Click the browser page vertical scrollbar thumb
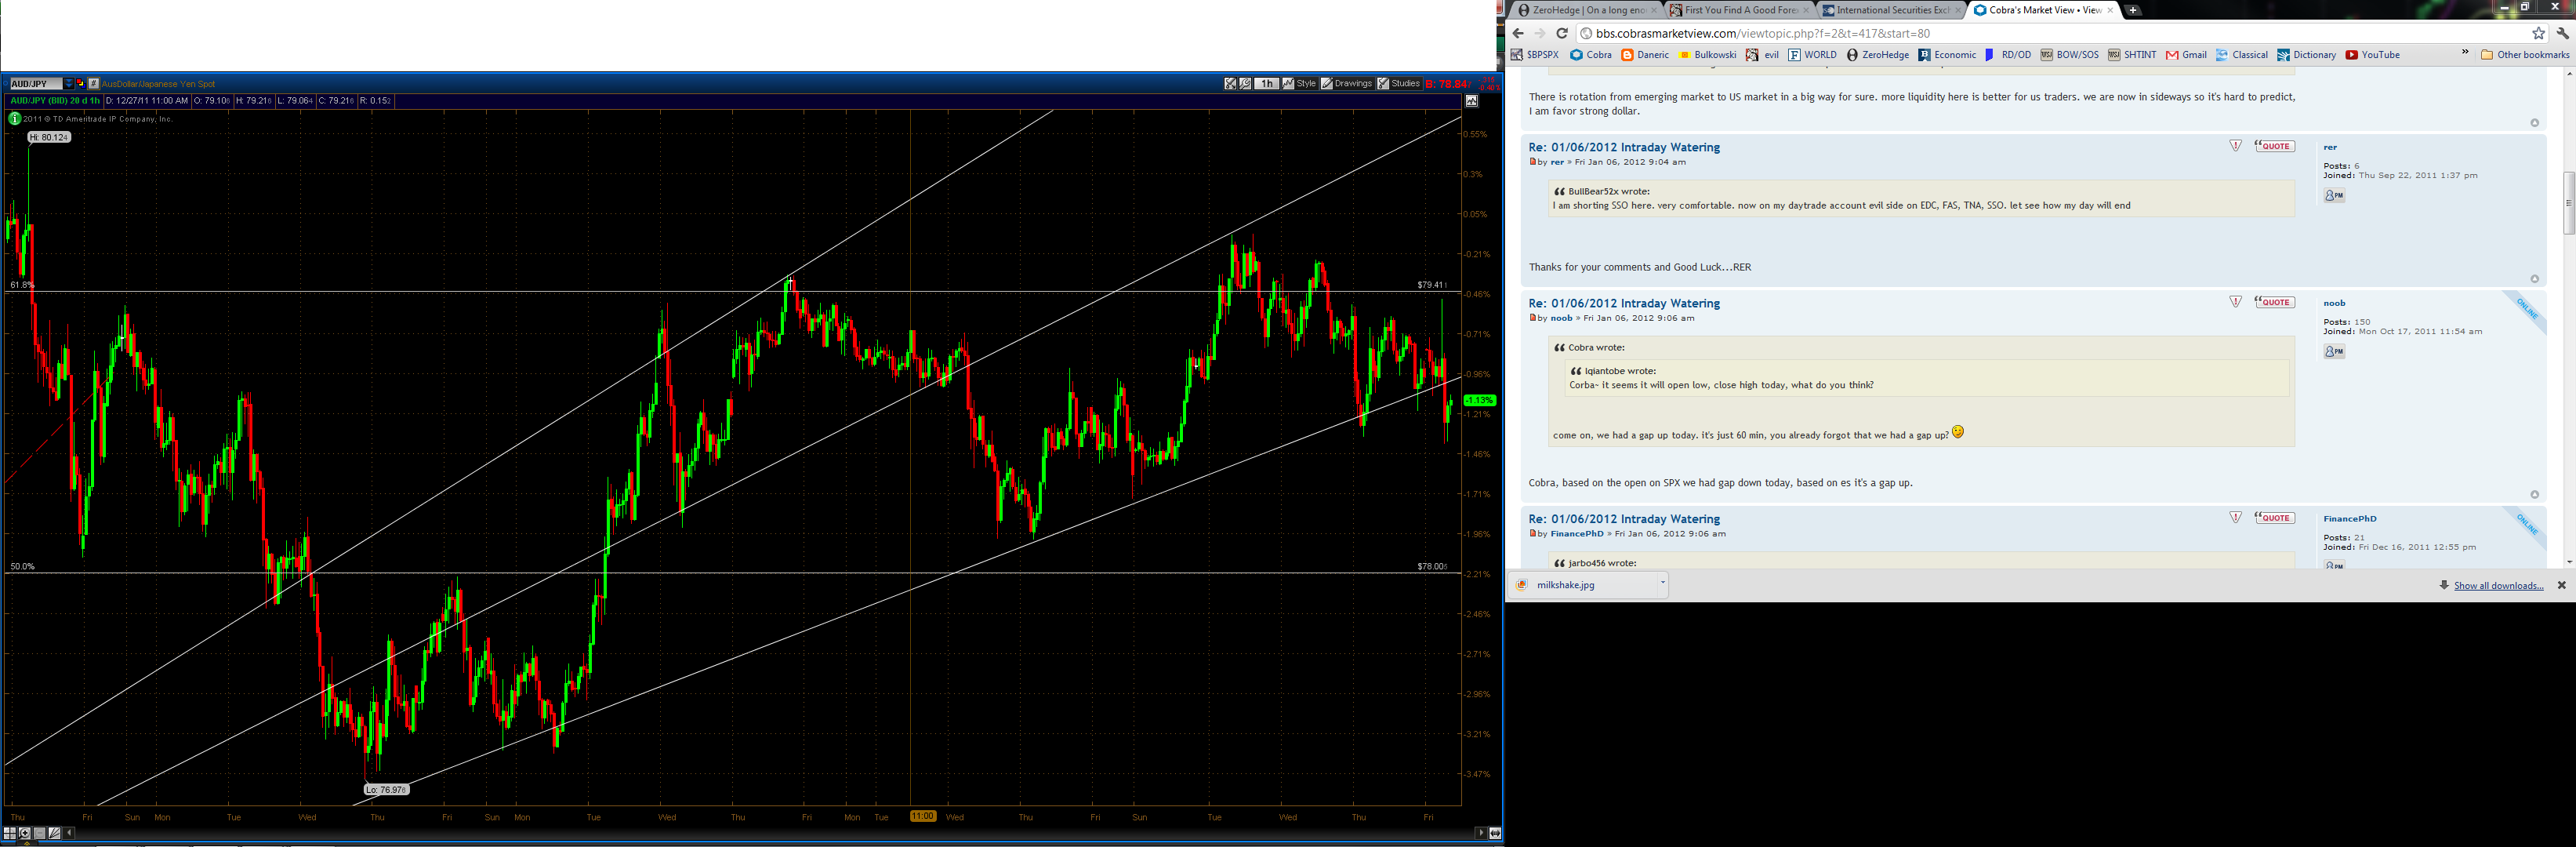Viewport: 2576px width, 847px height. [2569, 203]
